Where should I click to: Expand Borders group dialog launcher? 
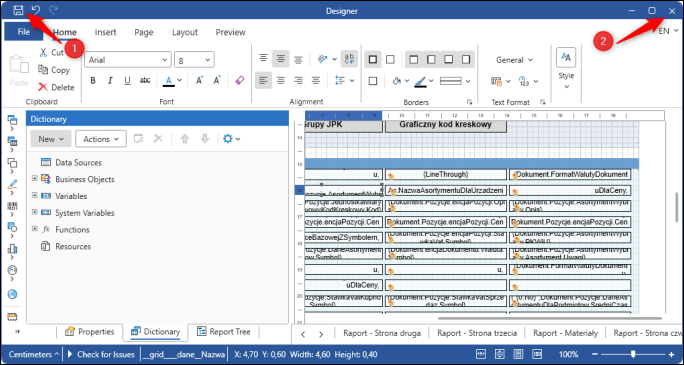point(469,102)
